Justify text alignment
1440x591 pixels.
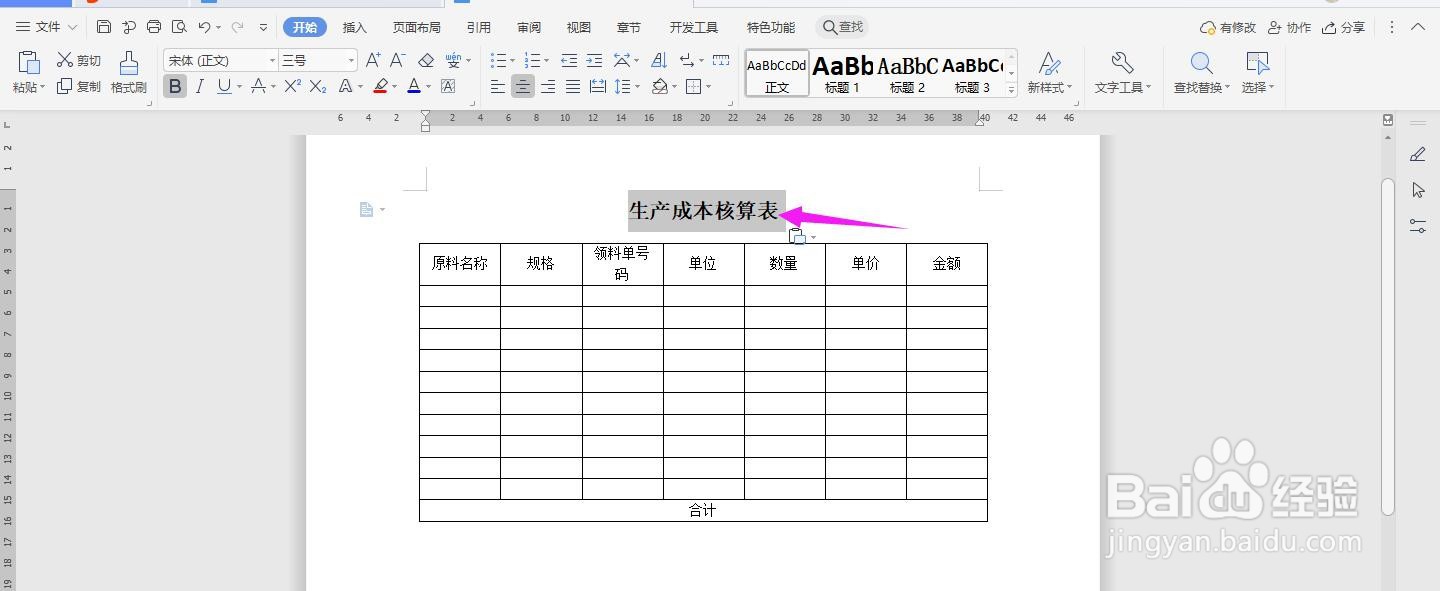(573, 87)
